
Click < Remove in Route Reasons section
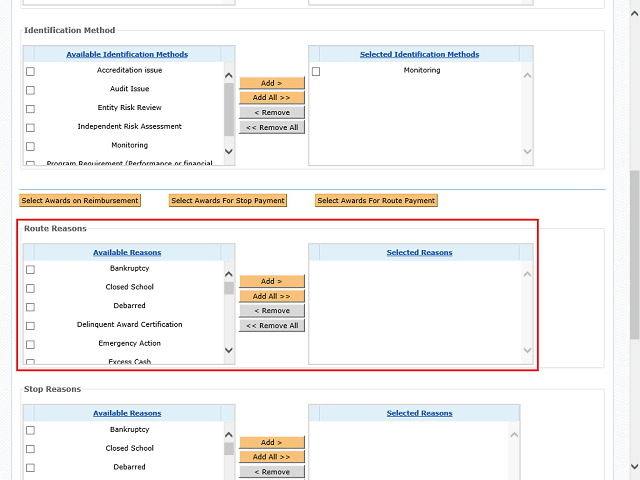(x=272, y=311)
